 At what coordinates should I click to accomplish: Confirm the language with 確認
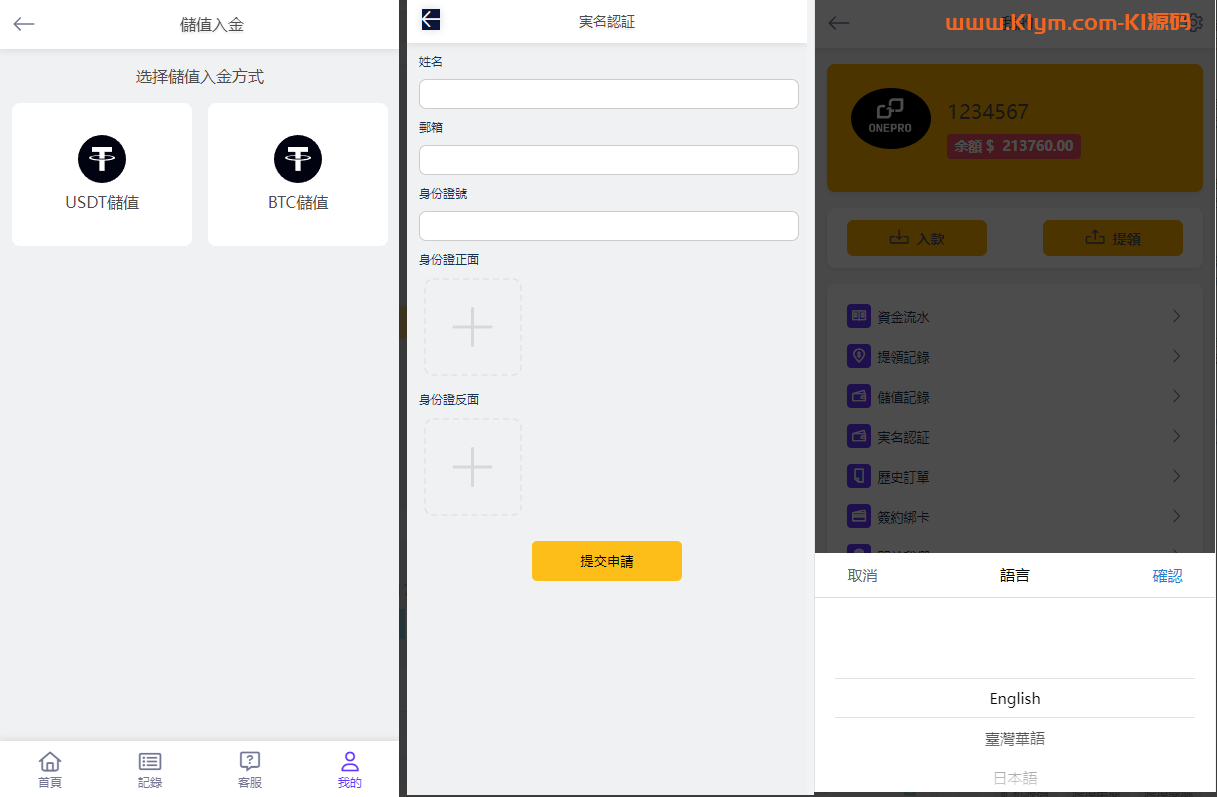coord(1167,575)
